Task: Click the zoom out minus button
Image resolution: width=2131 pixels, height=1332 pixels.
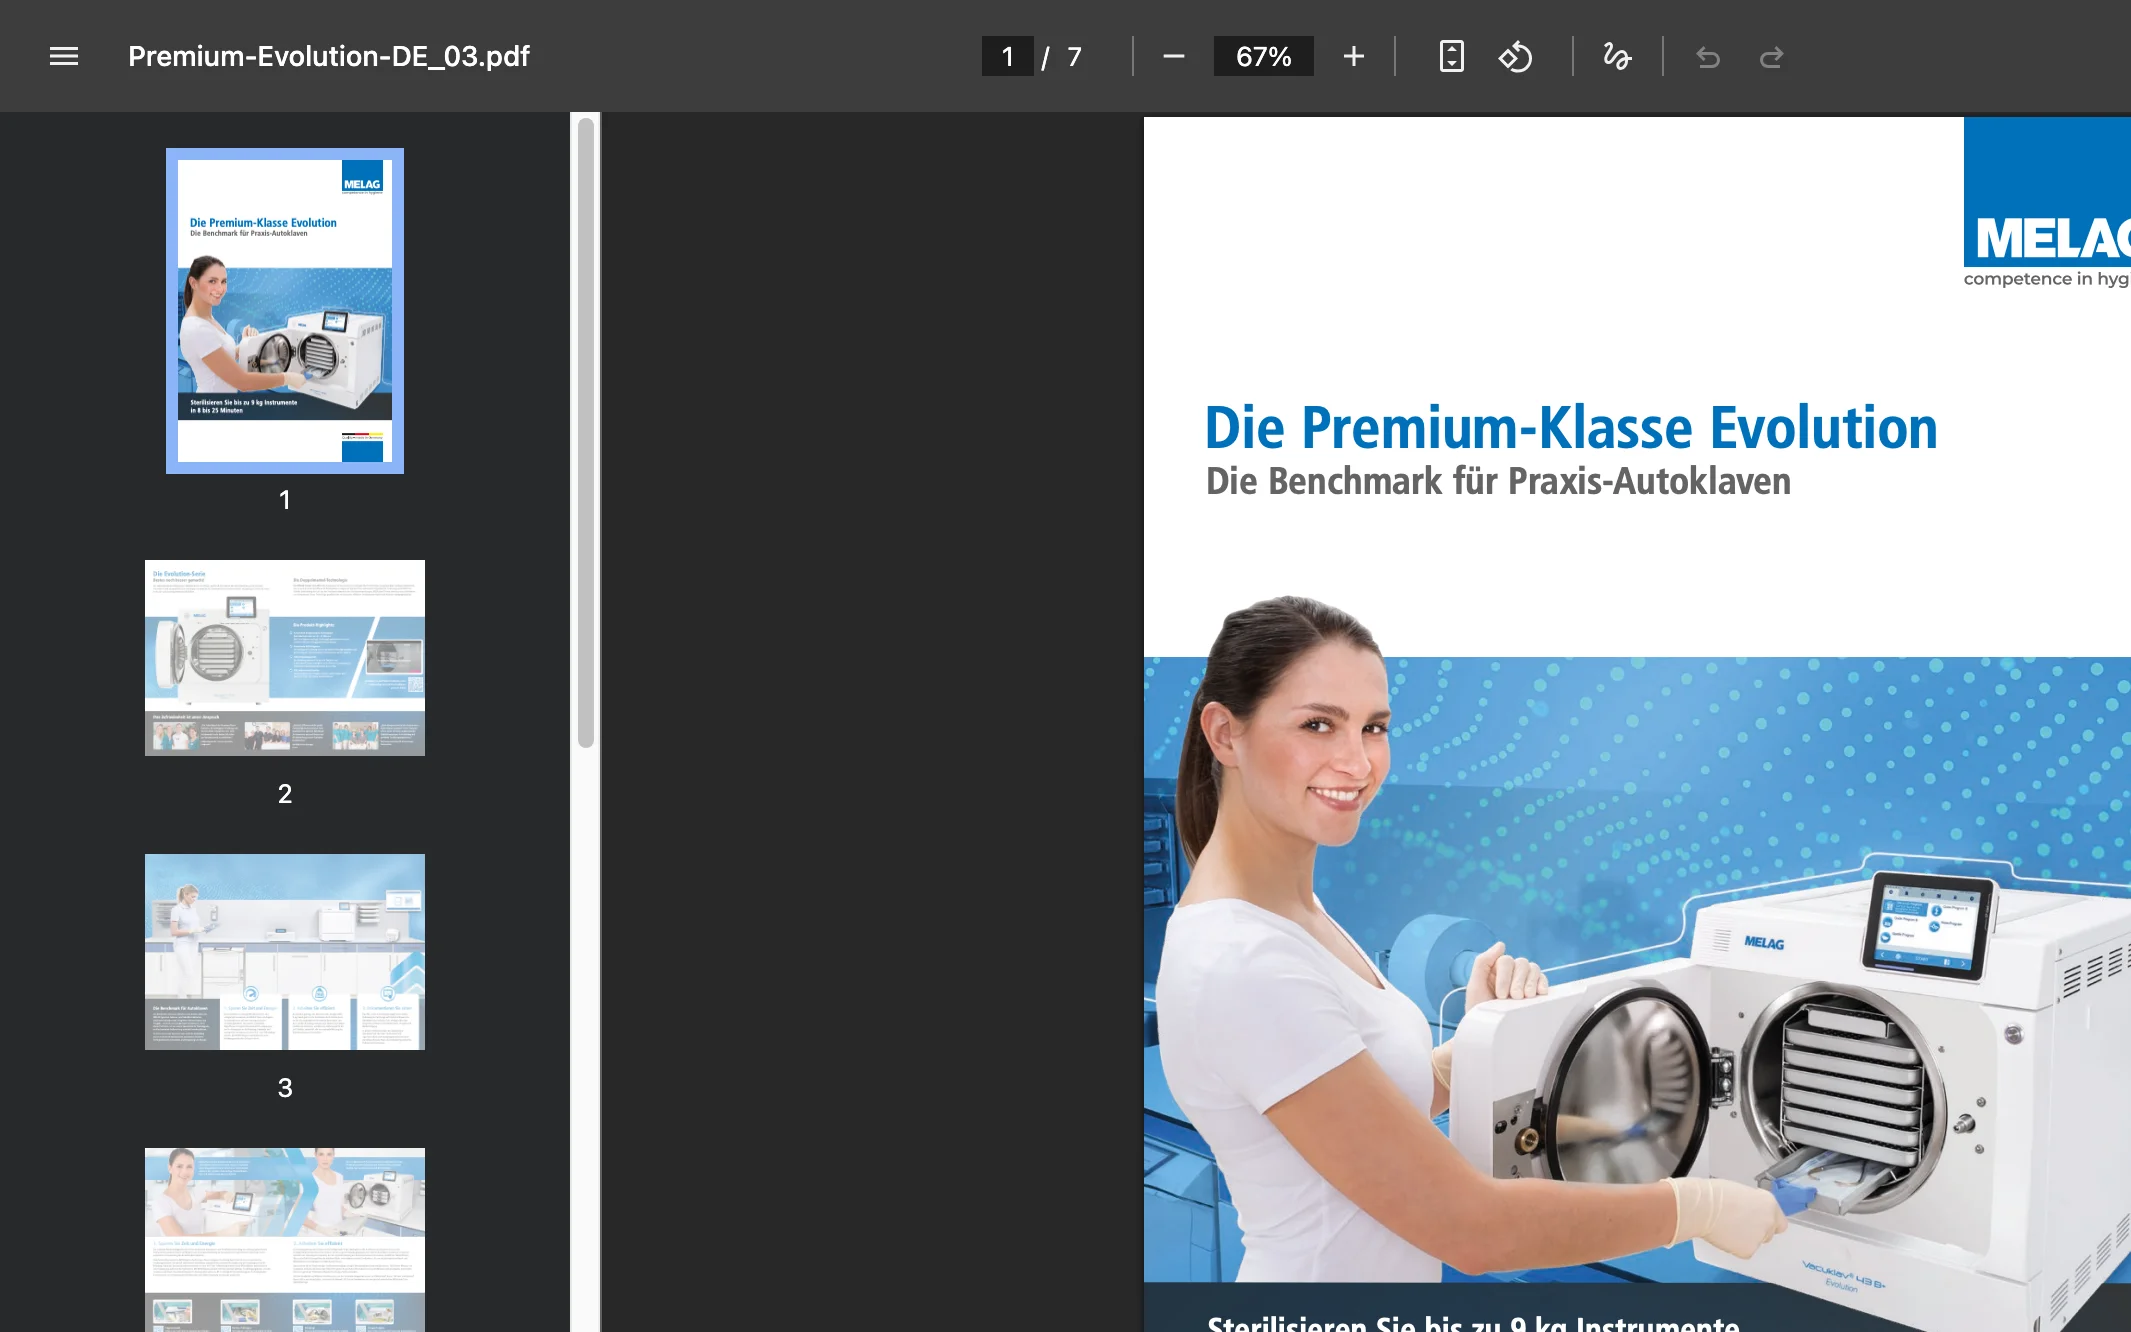Action: [1174, 57]
